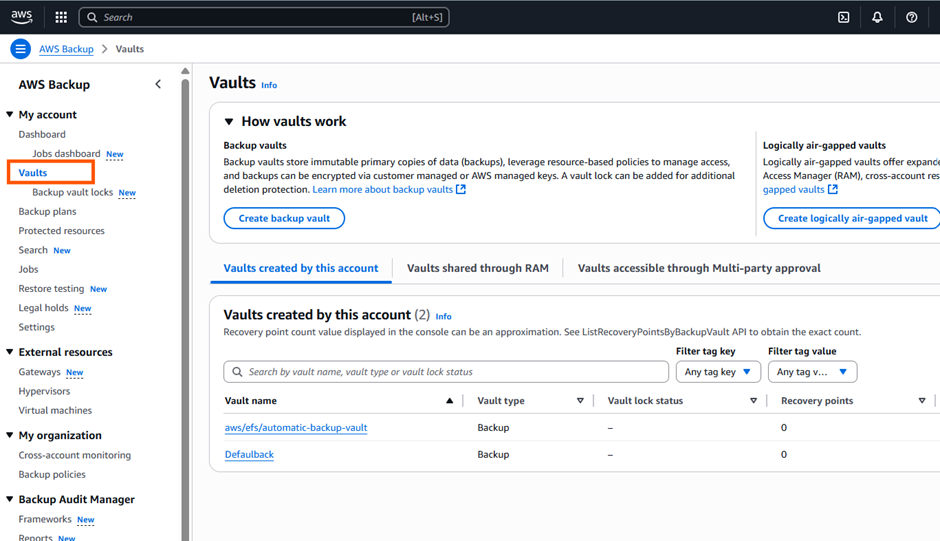Open the notifications bell icon
Image resolution: width=940 pixels, height=541 pixels.
tap(877, 17)
